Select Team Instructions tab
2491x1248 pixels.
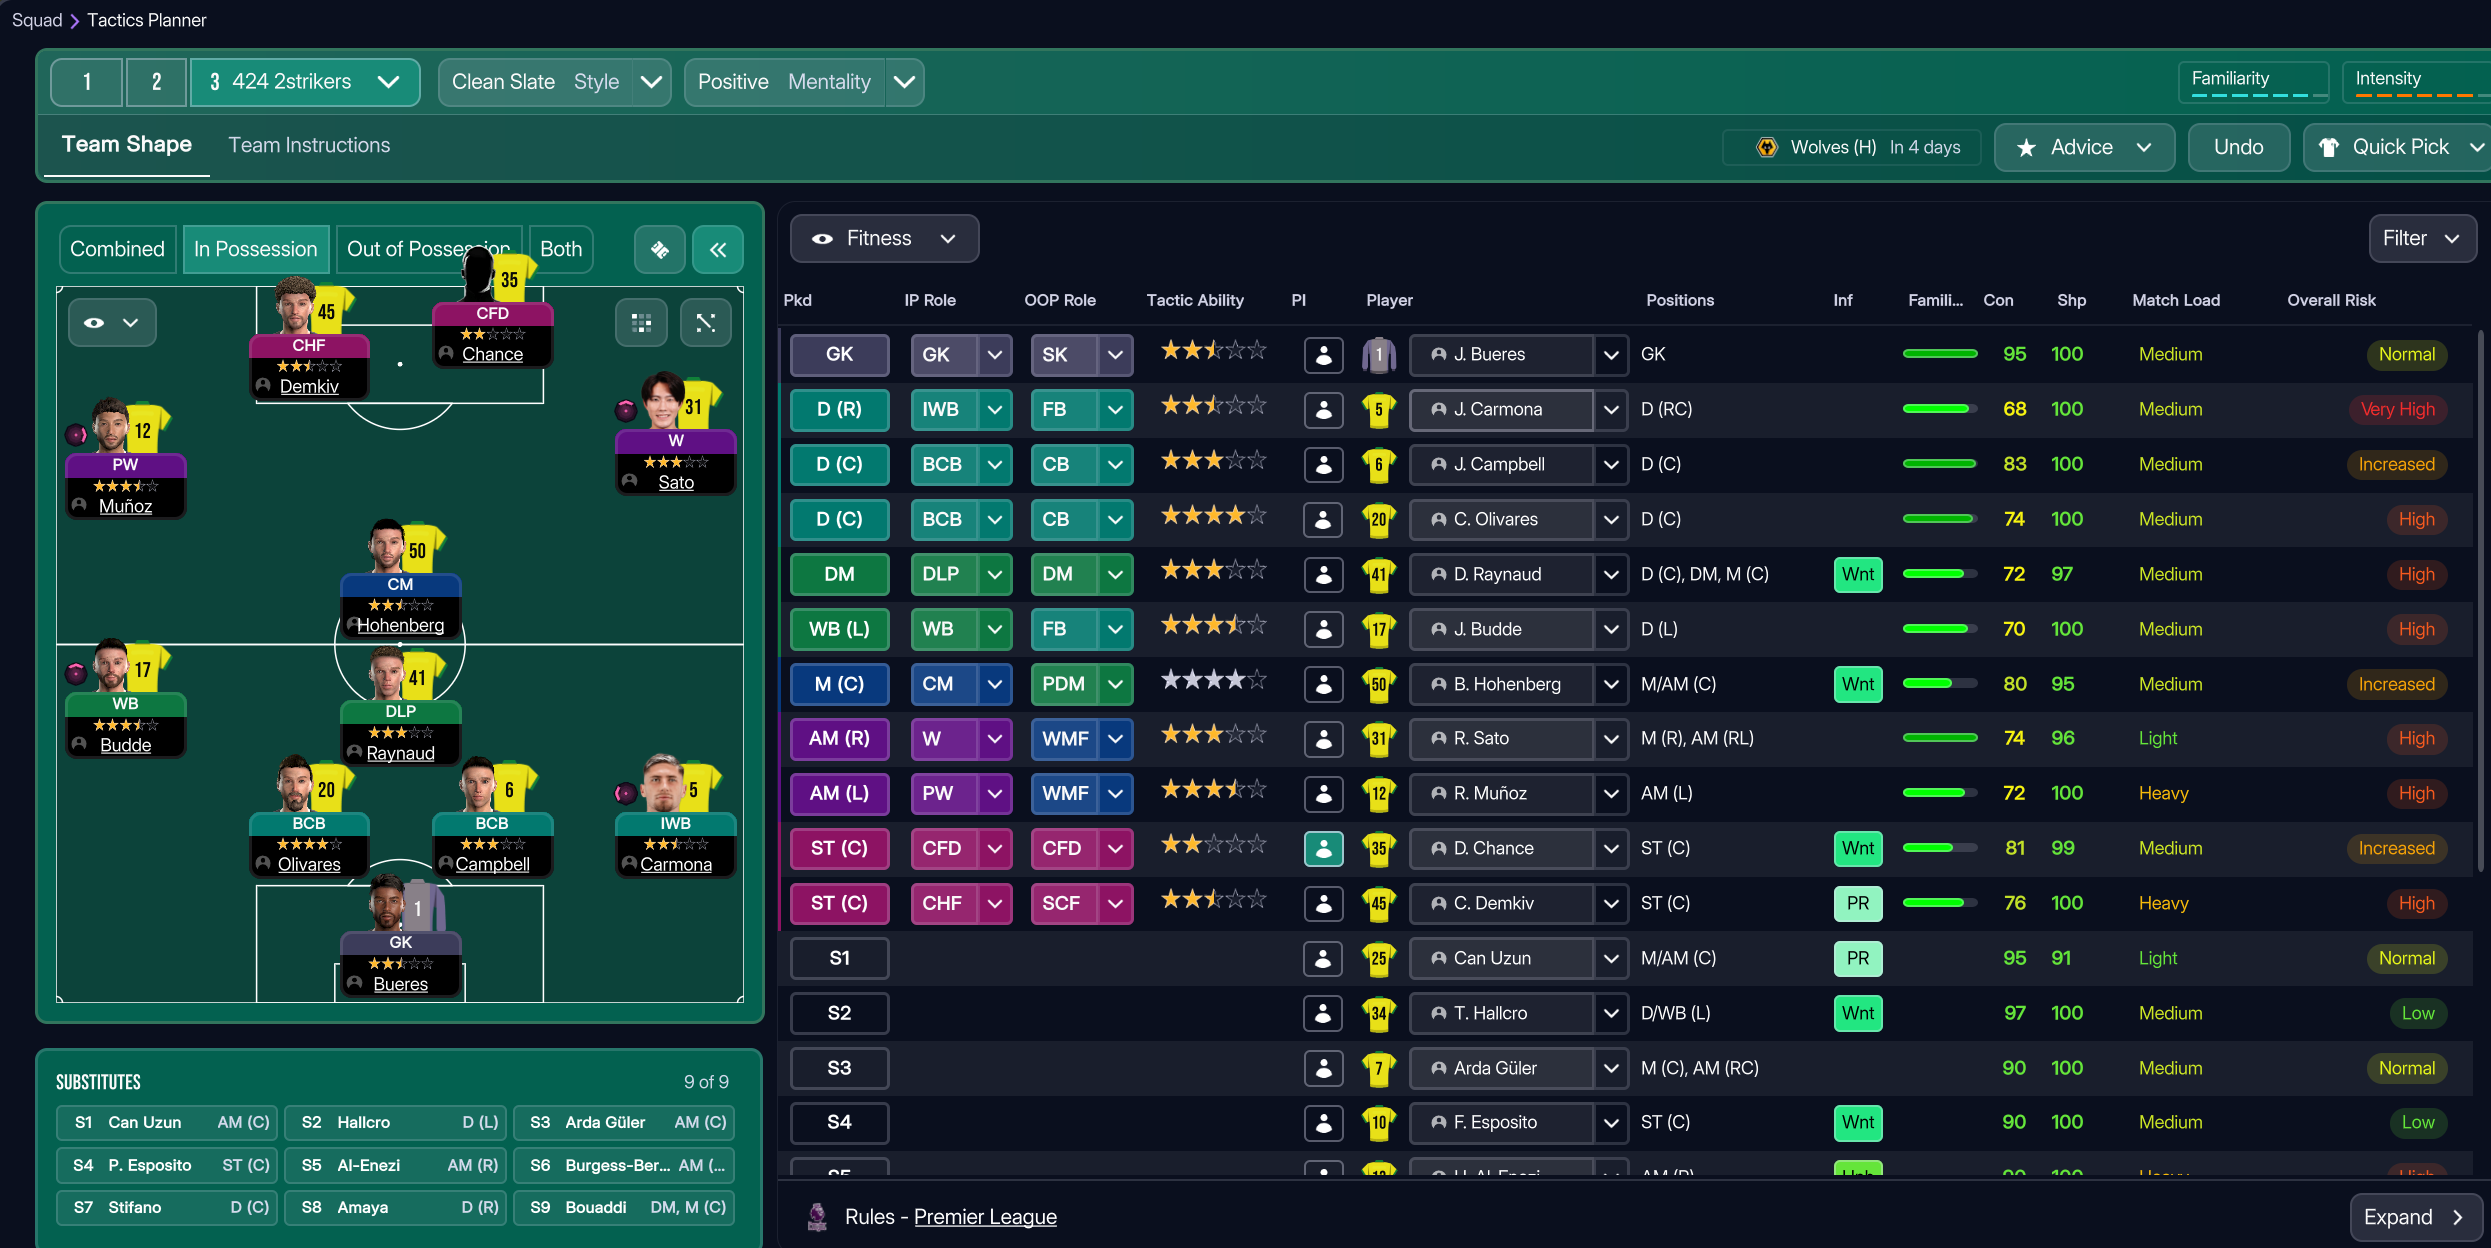[309, 145]
